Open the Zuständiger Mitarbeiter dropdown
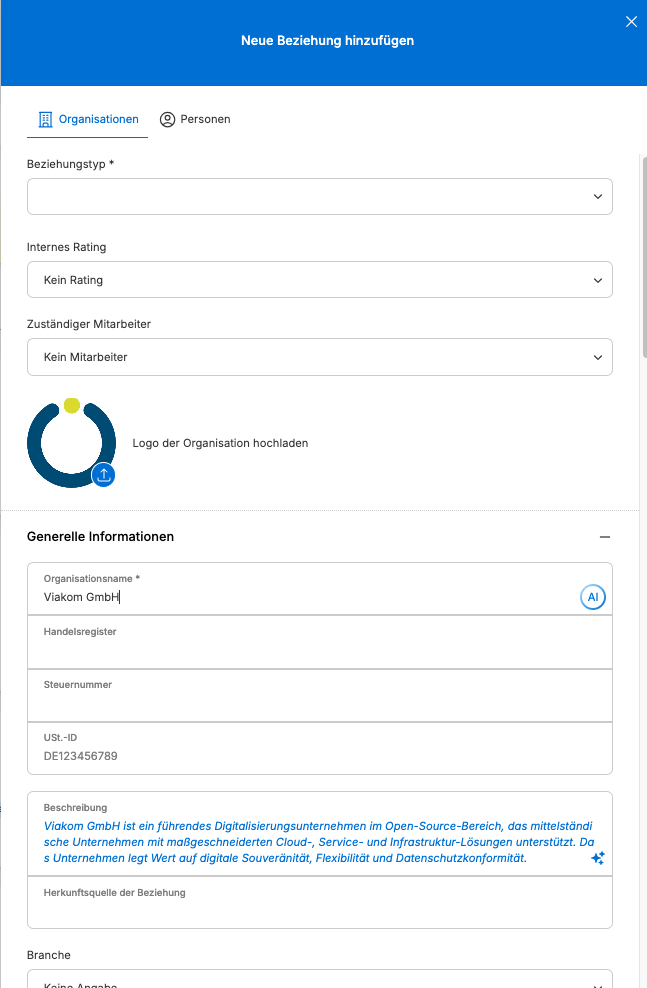The height and width of the screenshot is (988, 647). pos(319,357)
